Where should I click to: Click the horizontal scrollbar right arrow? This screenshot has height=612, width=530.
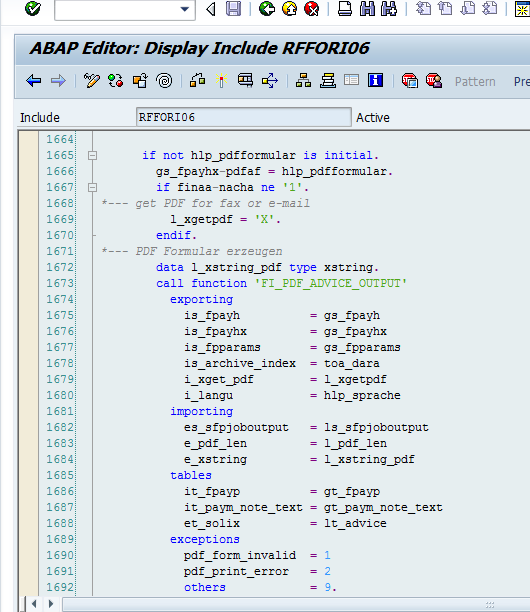(x=51, y=604)
